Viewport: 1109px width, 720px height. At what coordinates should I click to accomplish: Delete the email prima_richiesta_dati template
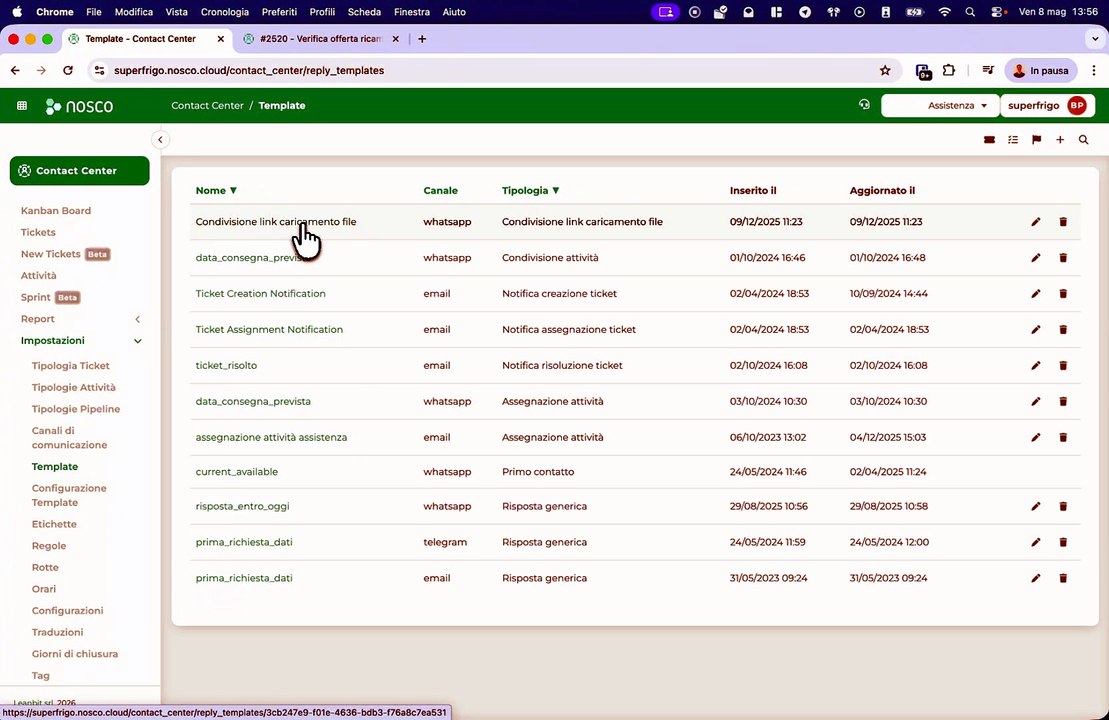tap(1063, 578)
